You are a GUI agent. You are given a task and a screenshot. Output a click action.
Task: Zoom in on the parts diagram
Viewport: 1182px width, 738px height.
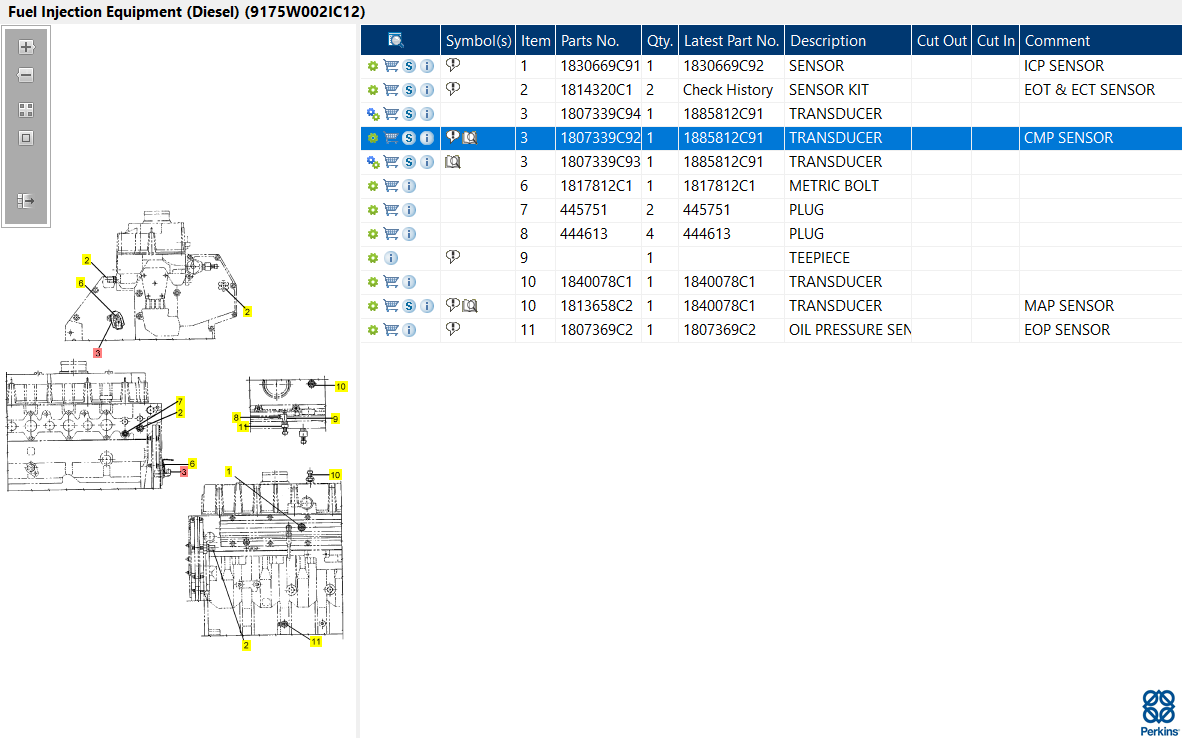[26, 47]
